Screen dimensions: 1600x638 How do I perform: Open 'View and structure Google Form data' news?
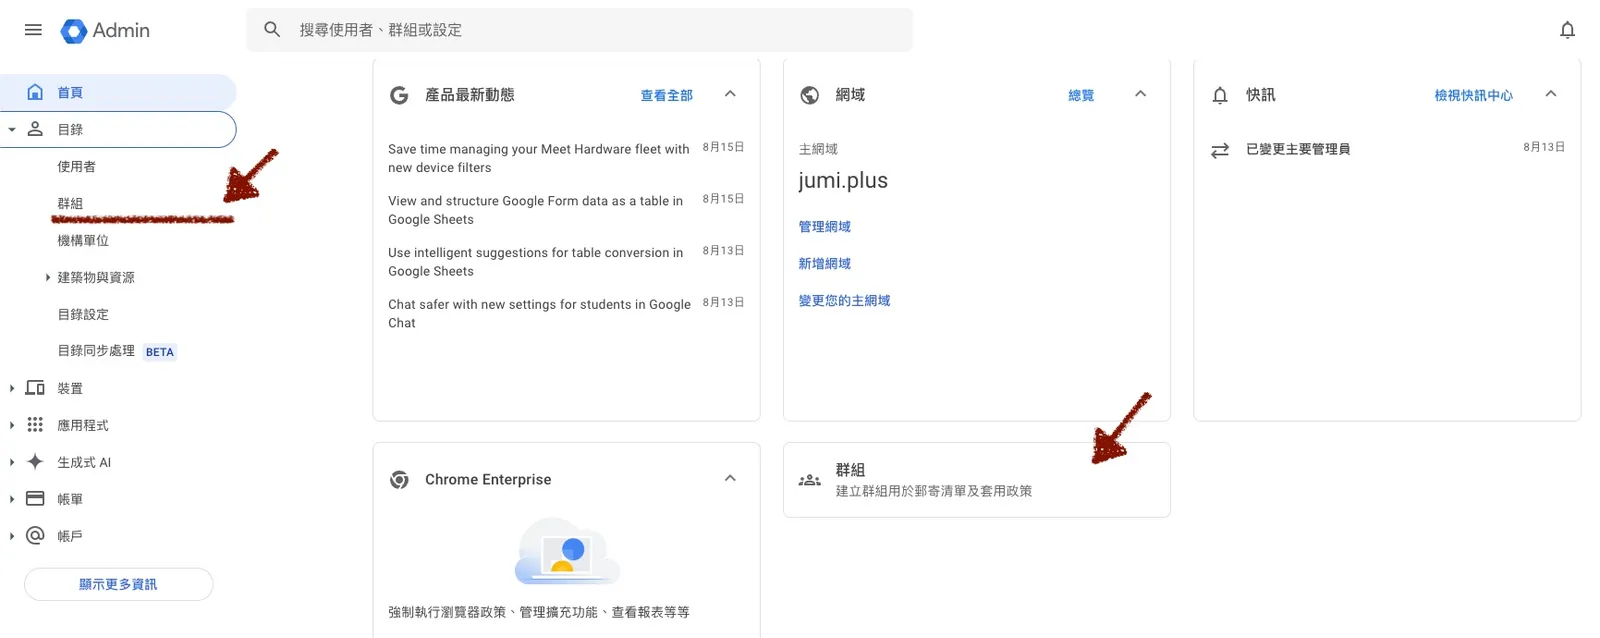click(536, 210)
